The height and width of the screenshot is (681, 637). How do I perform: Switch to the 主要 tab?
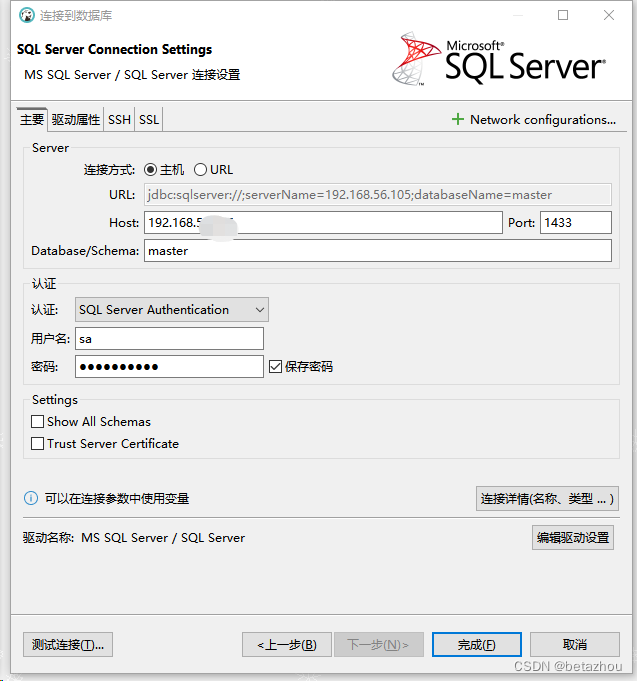[32, 119]
